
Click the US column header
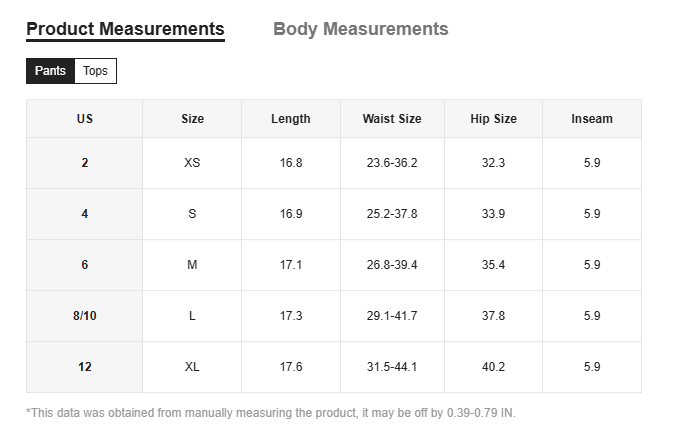pos(84,119)
